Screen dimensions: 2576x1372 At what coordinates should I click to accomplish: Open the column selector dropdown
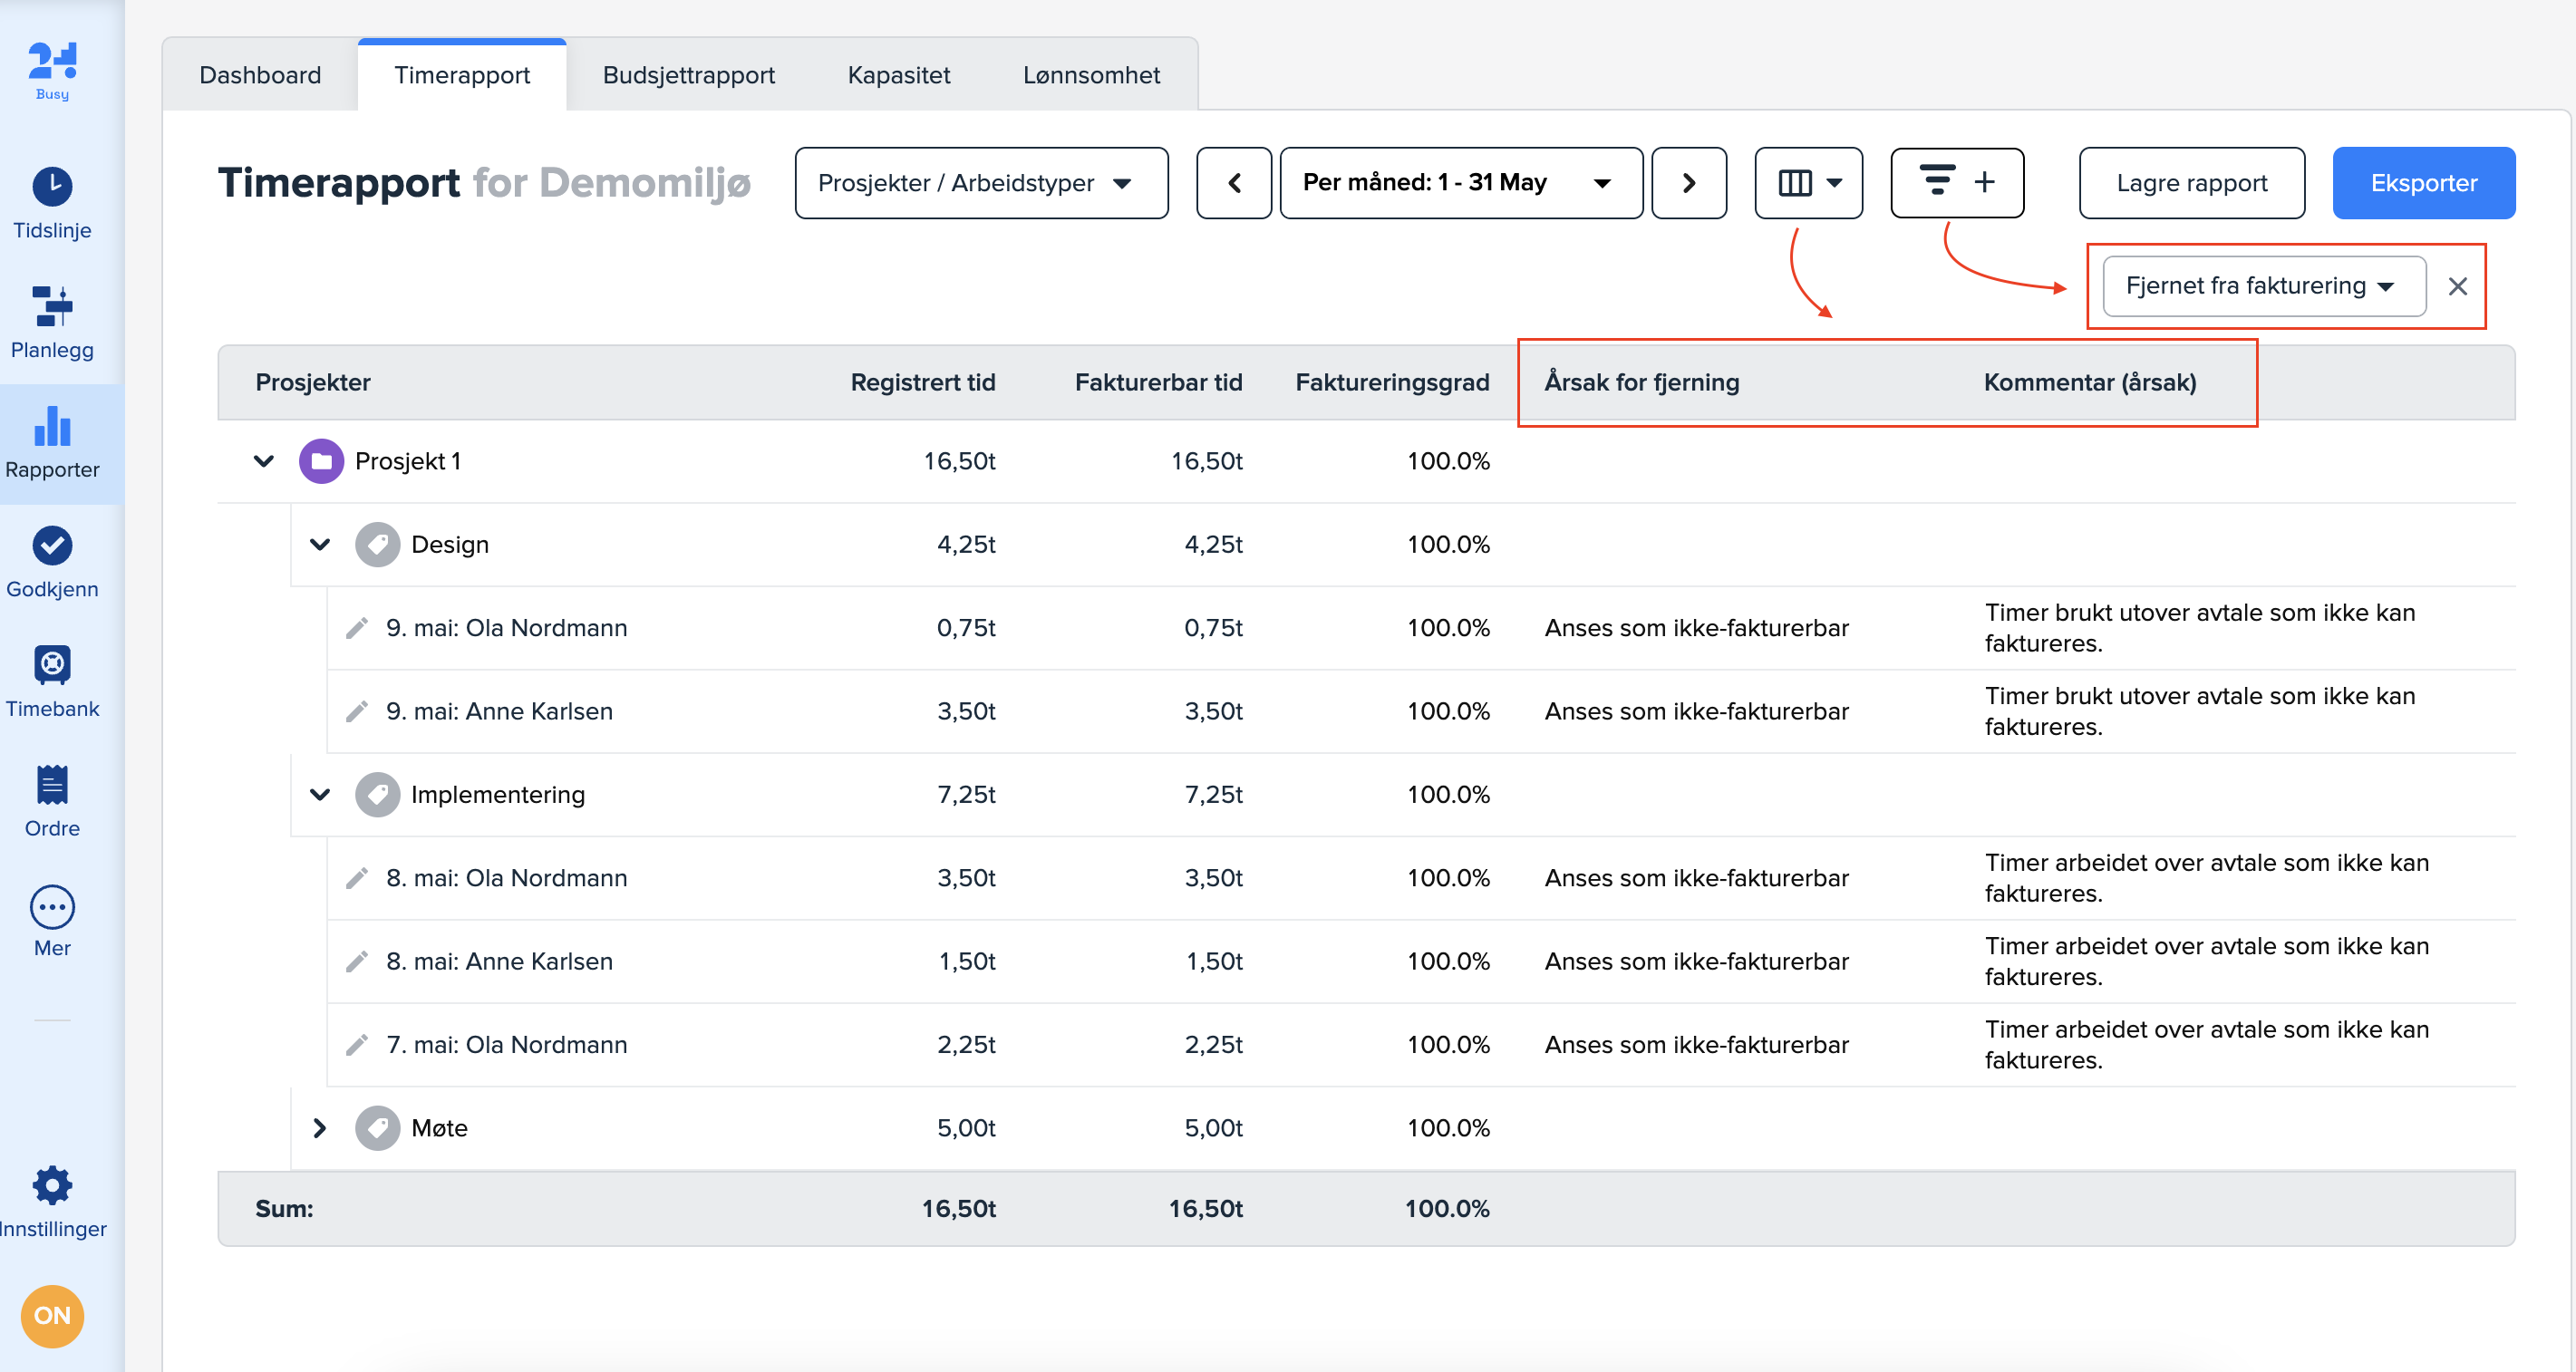coord(1808,183)
